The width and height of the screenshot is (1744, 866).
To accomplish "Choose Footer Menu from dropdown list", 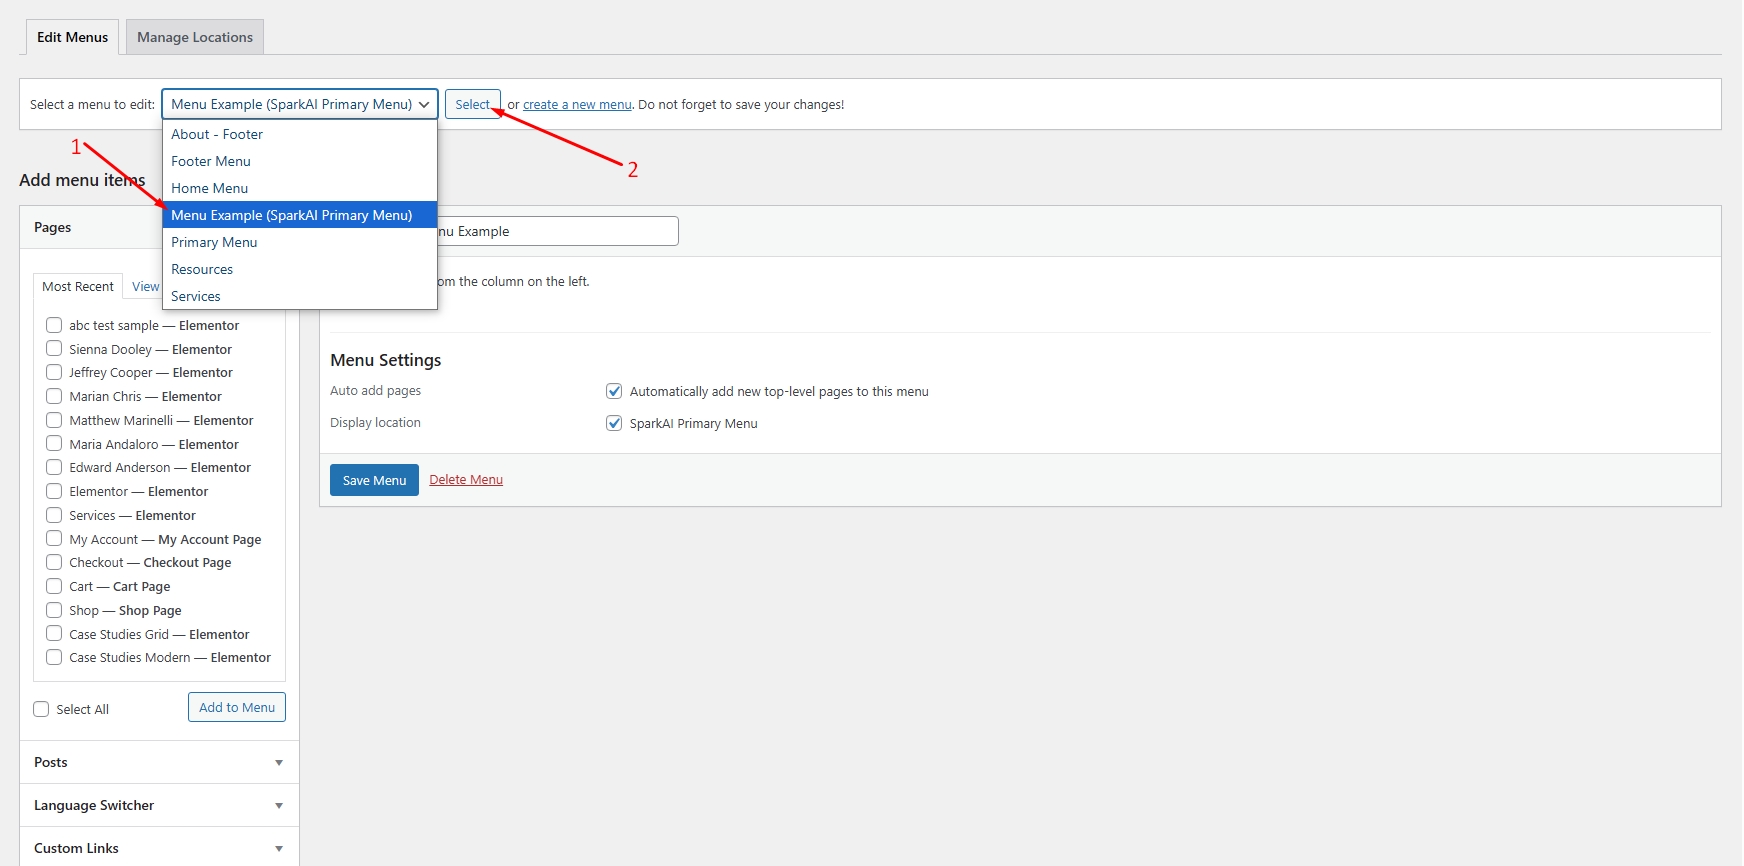I will (x=211, y=161).
